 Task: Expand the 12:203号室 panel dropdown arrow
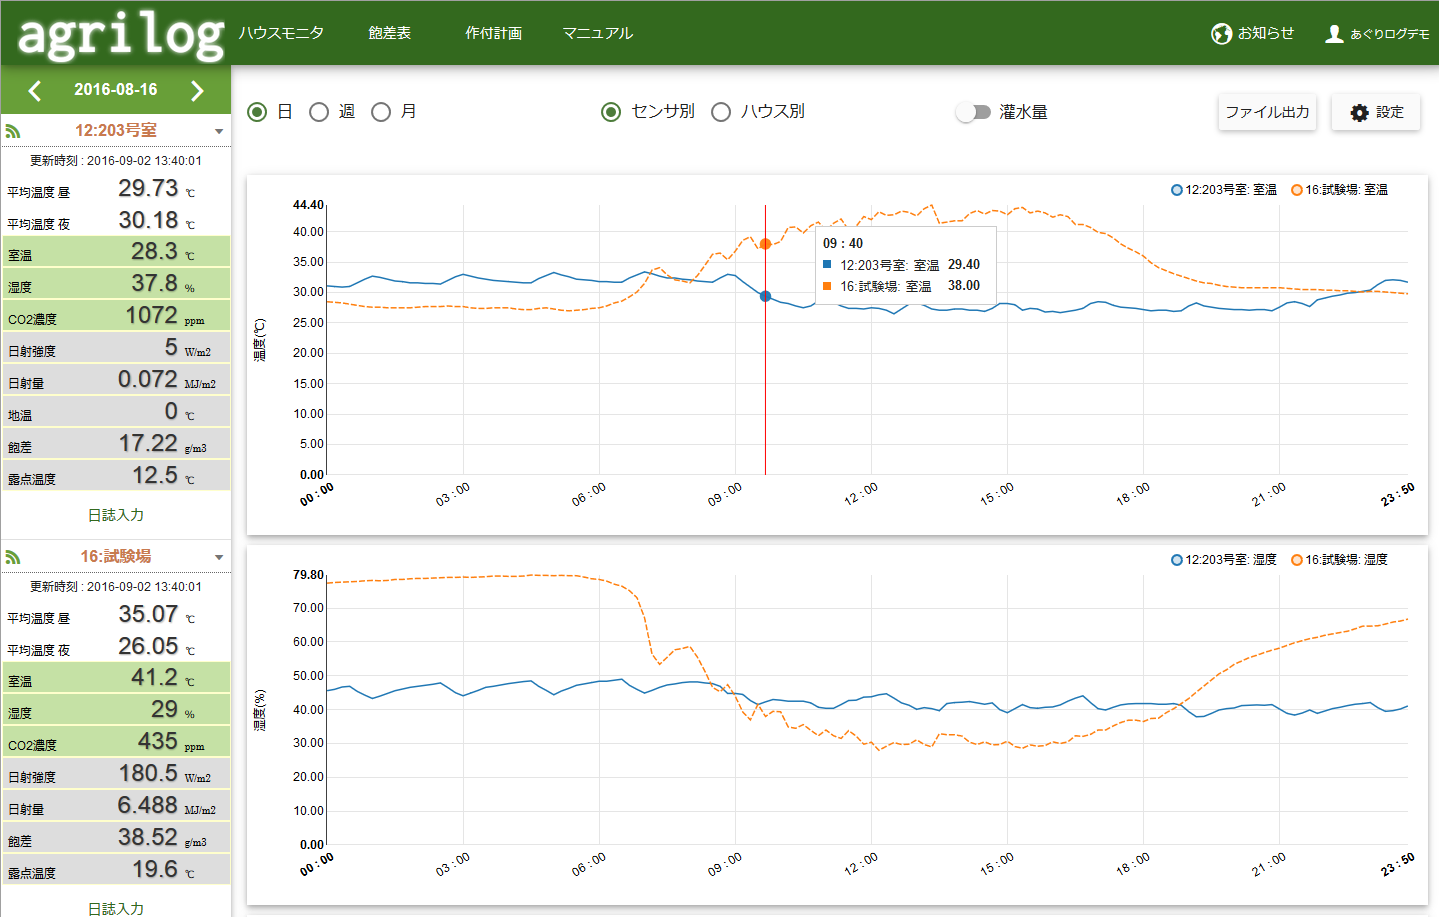219,132
